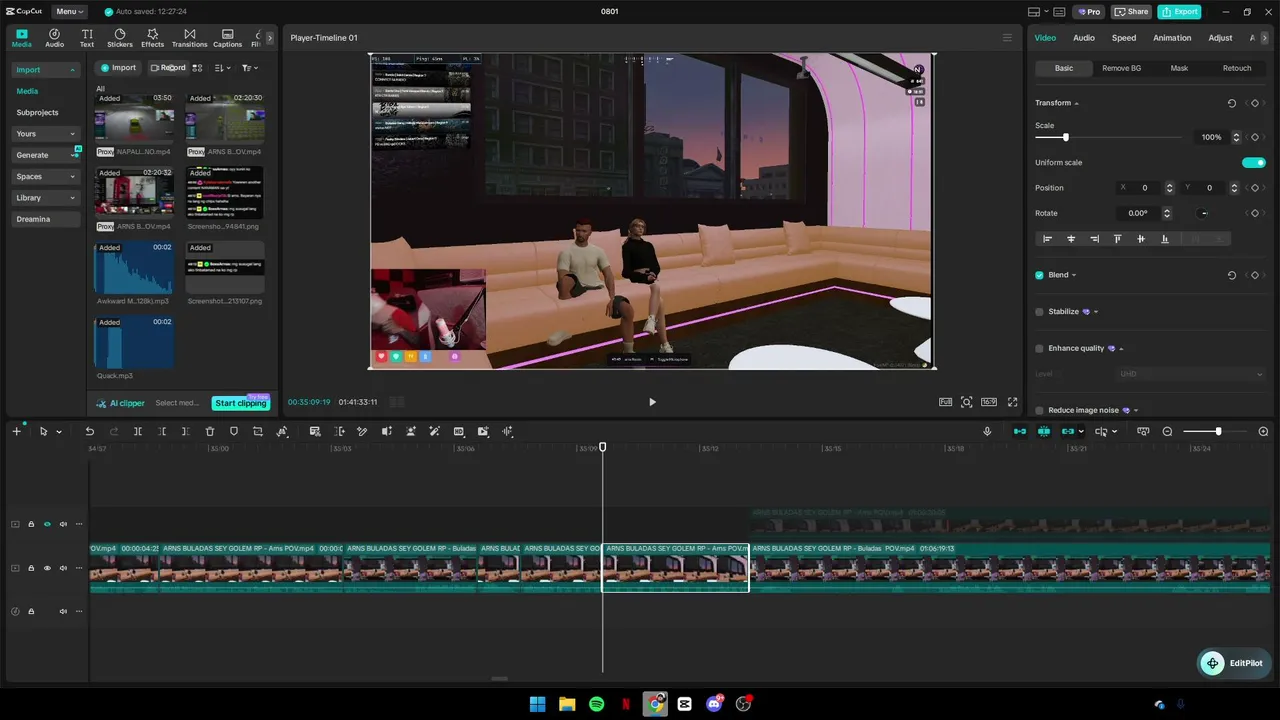Click the Start clipping button

tap(241, 403)
